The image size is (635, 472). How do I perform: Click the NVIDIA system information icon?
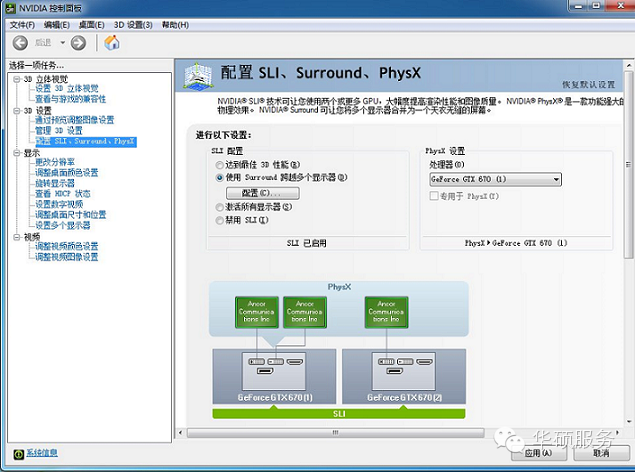[19, 454]
